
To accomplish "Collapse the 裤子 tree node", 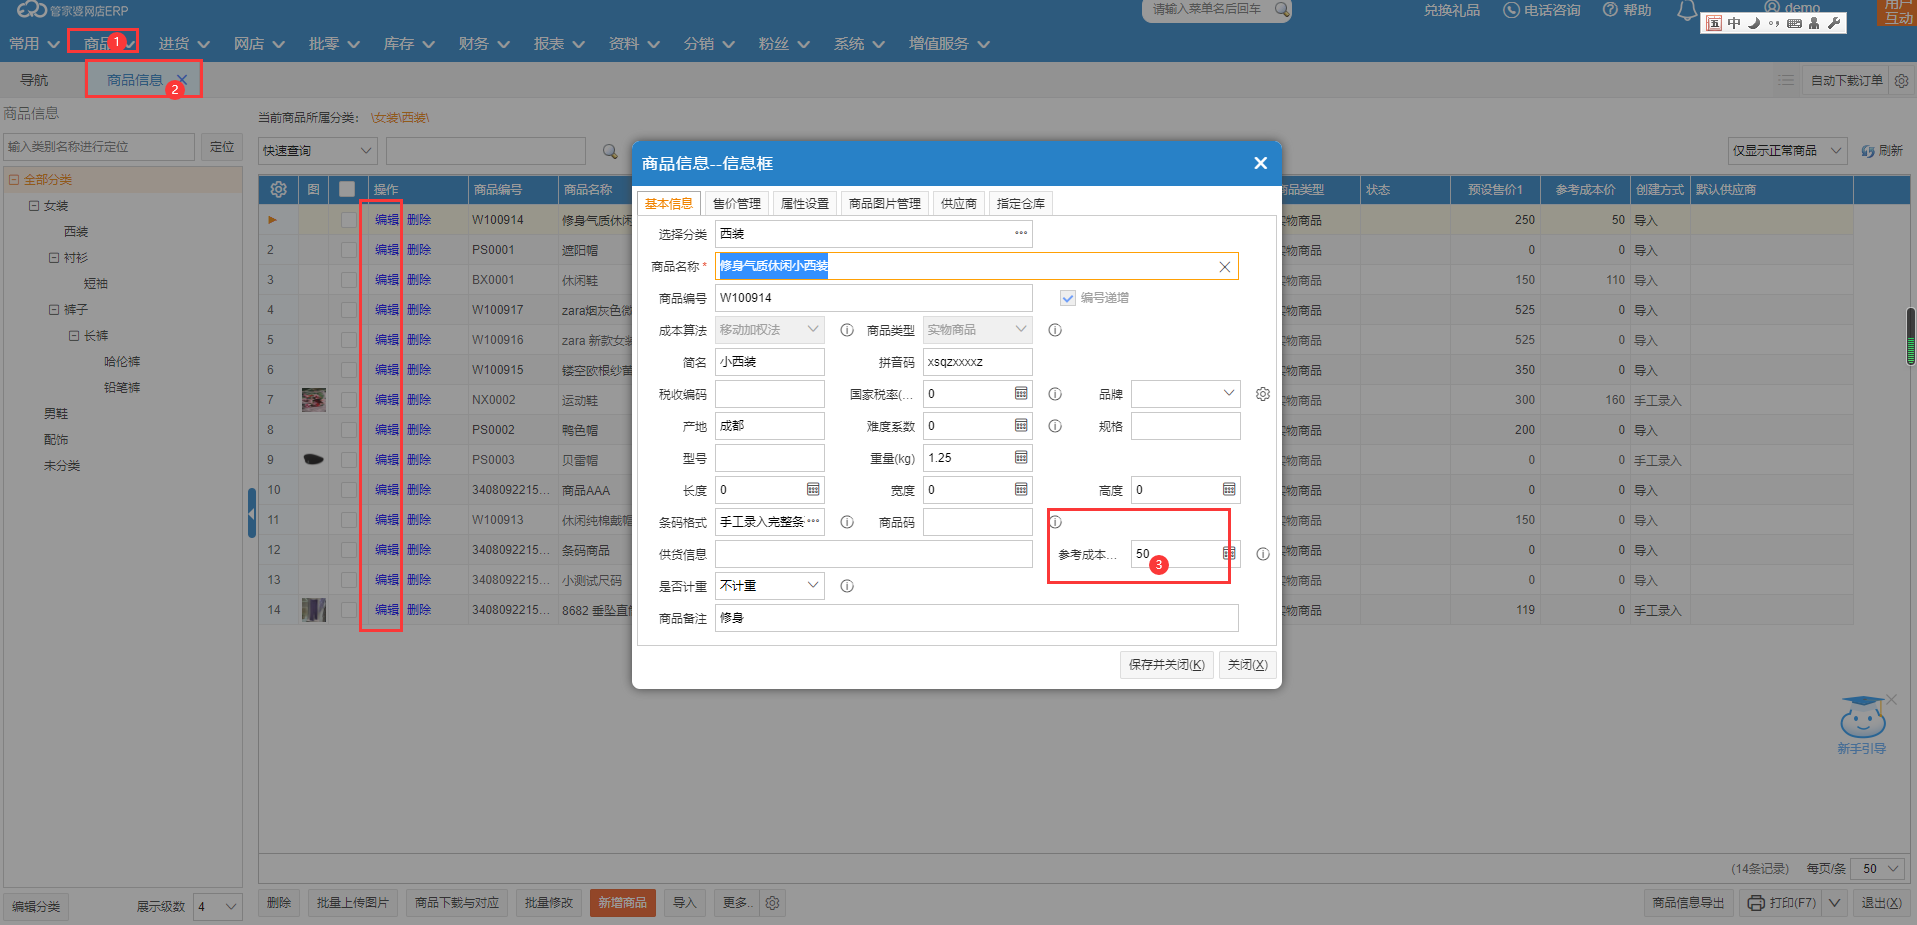I will (54, 310).
